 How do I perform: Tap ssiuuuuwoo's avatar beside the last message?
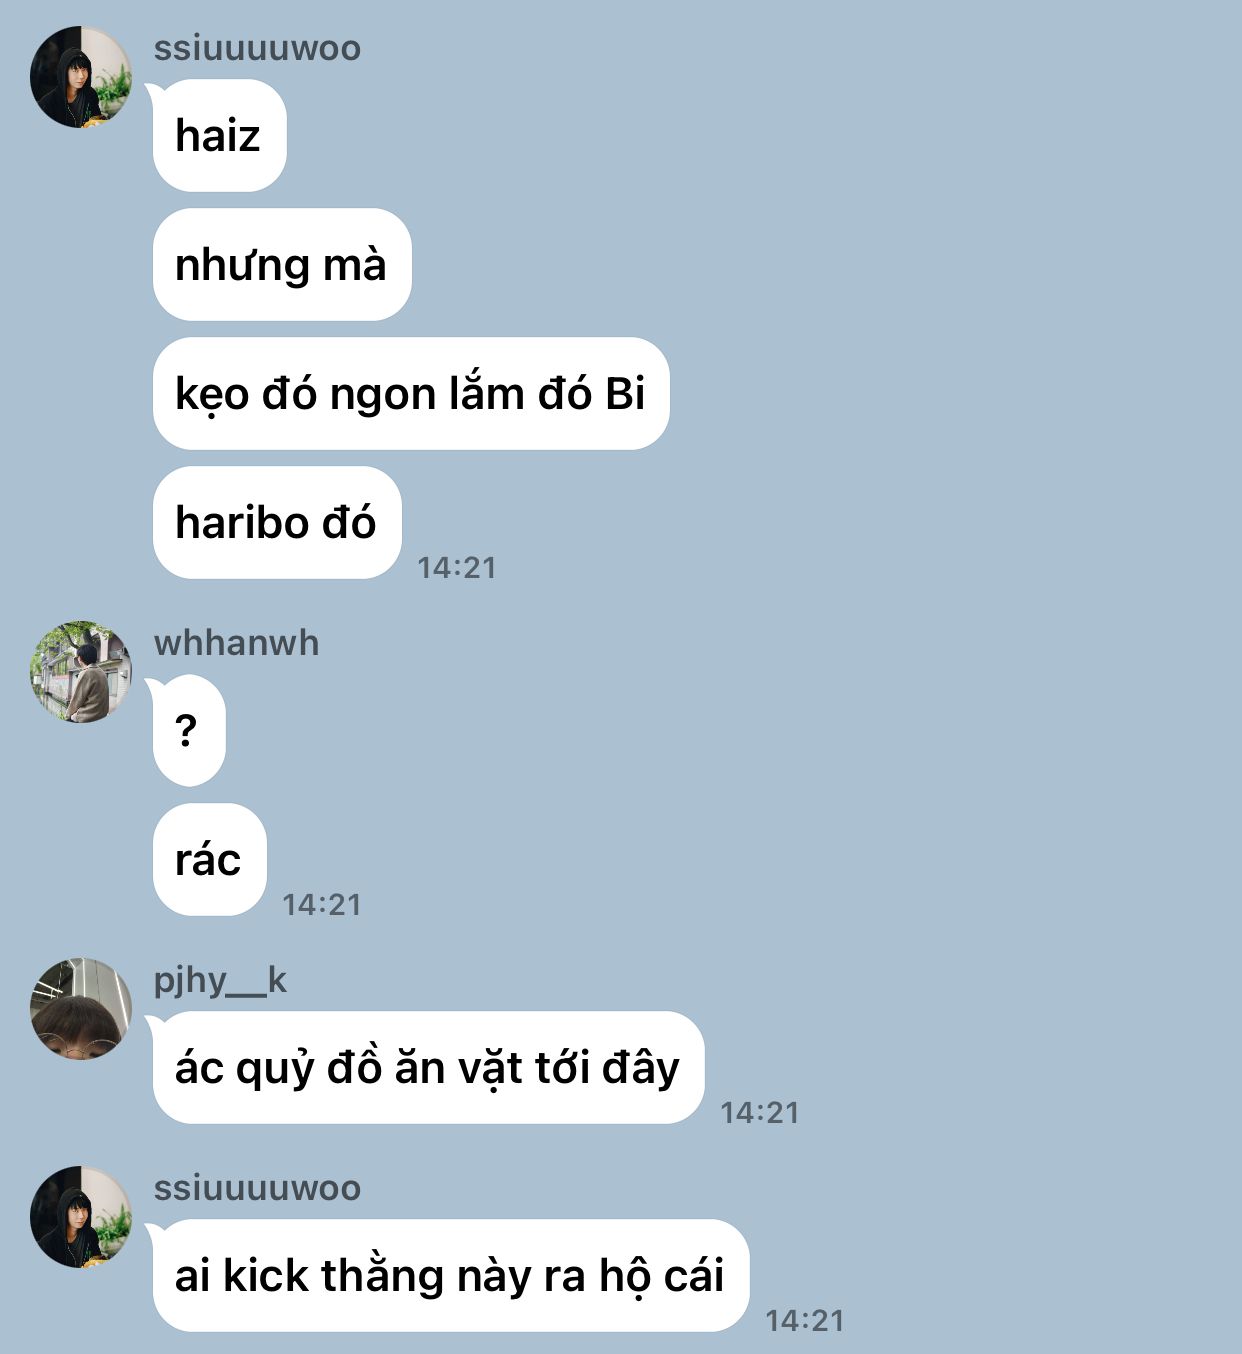point(80,1217)
